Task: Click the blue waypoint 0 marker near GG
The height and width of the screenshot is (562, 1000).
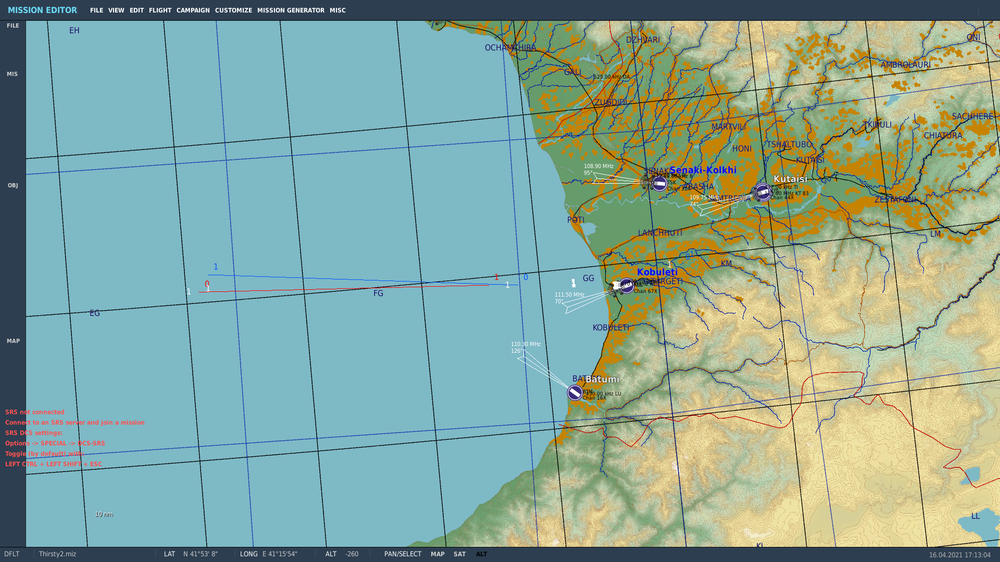Action: (x=526, y=277)
